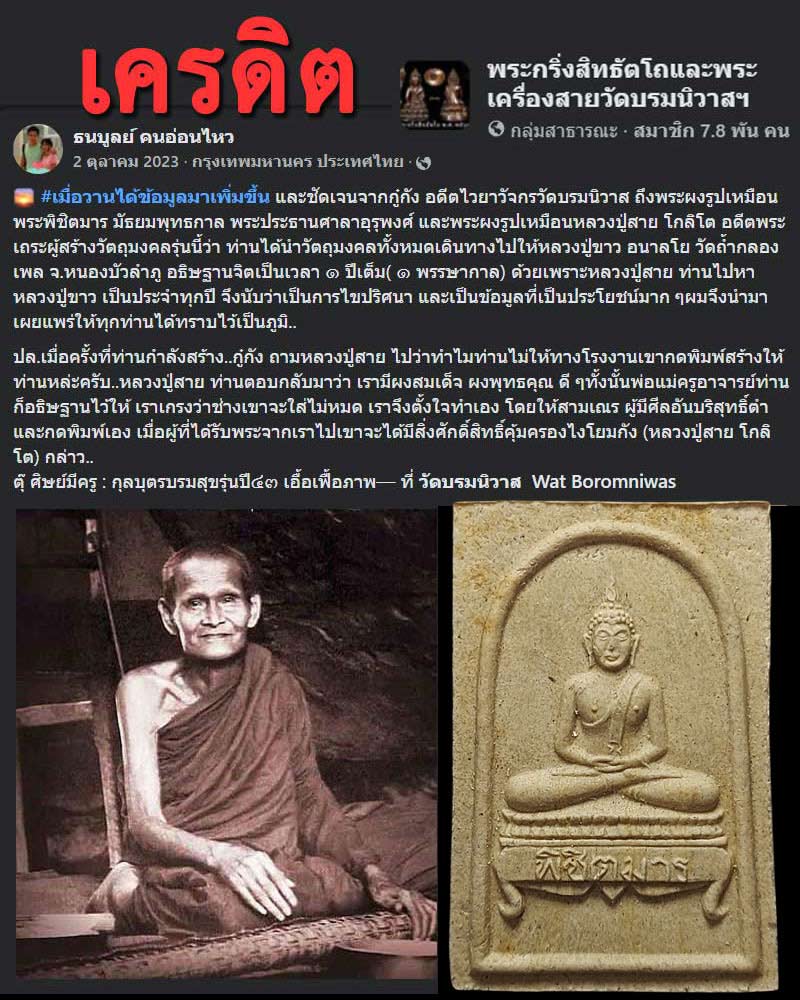
Task: Click the sunrise emoji before the hashtag
Action: pyautogui.click(x=24, y=197)
